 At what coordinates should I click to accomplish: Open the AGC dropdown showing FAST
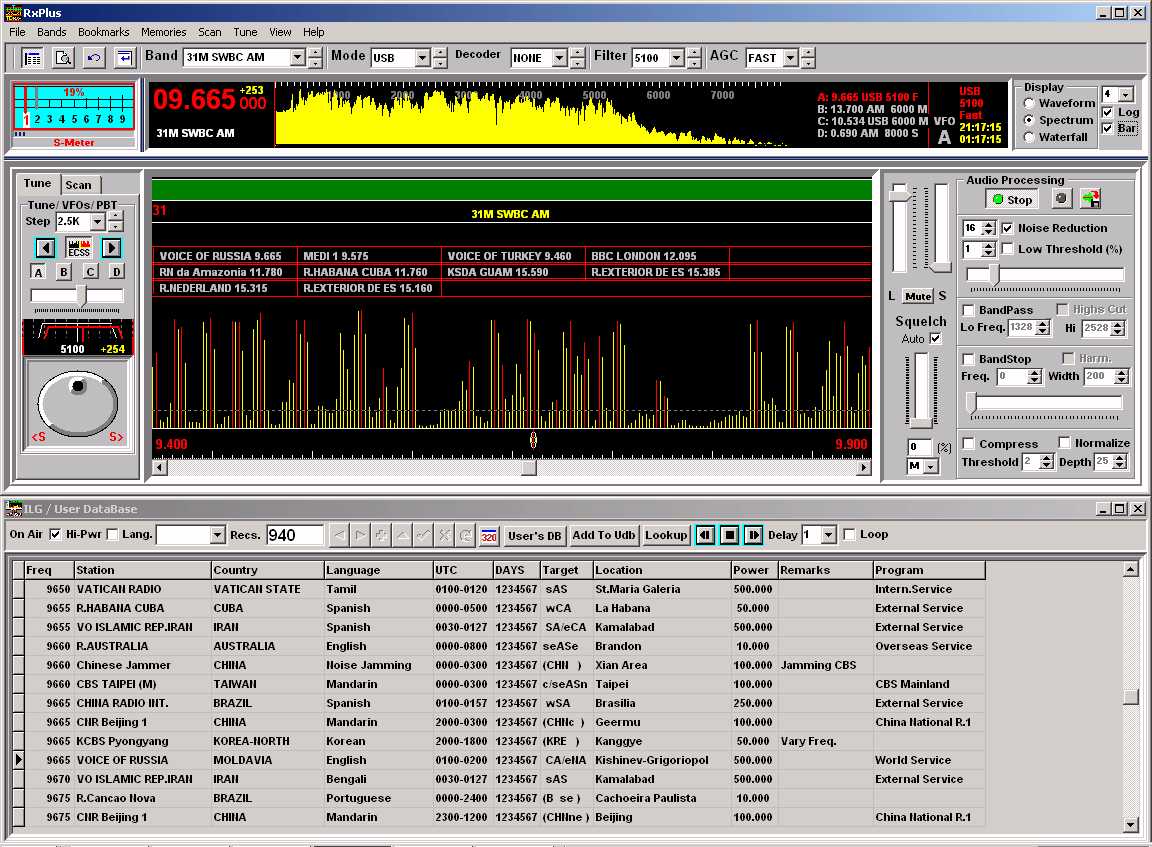point(790,58)
